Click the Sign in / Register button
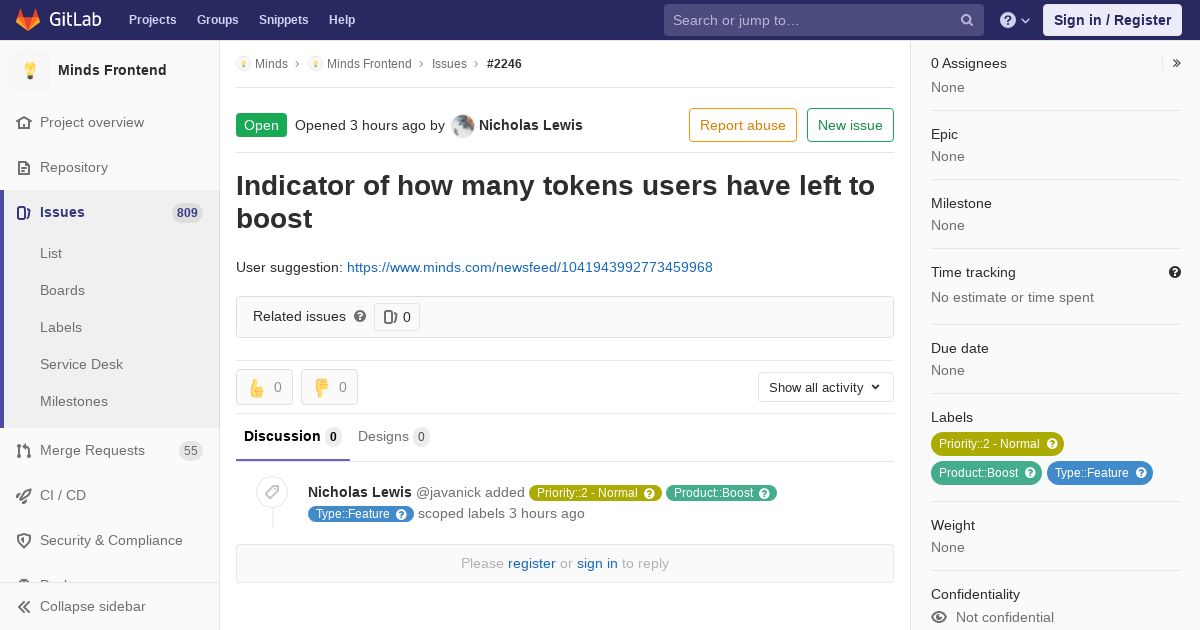Screen dimensions: 1200x630 (x=1112, y=20)
